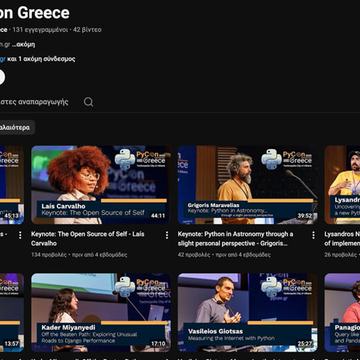Open 'και 1 ακόμη σύνδεσμος' links
360x360 pixels.
pos(41,59)
